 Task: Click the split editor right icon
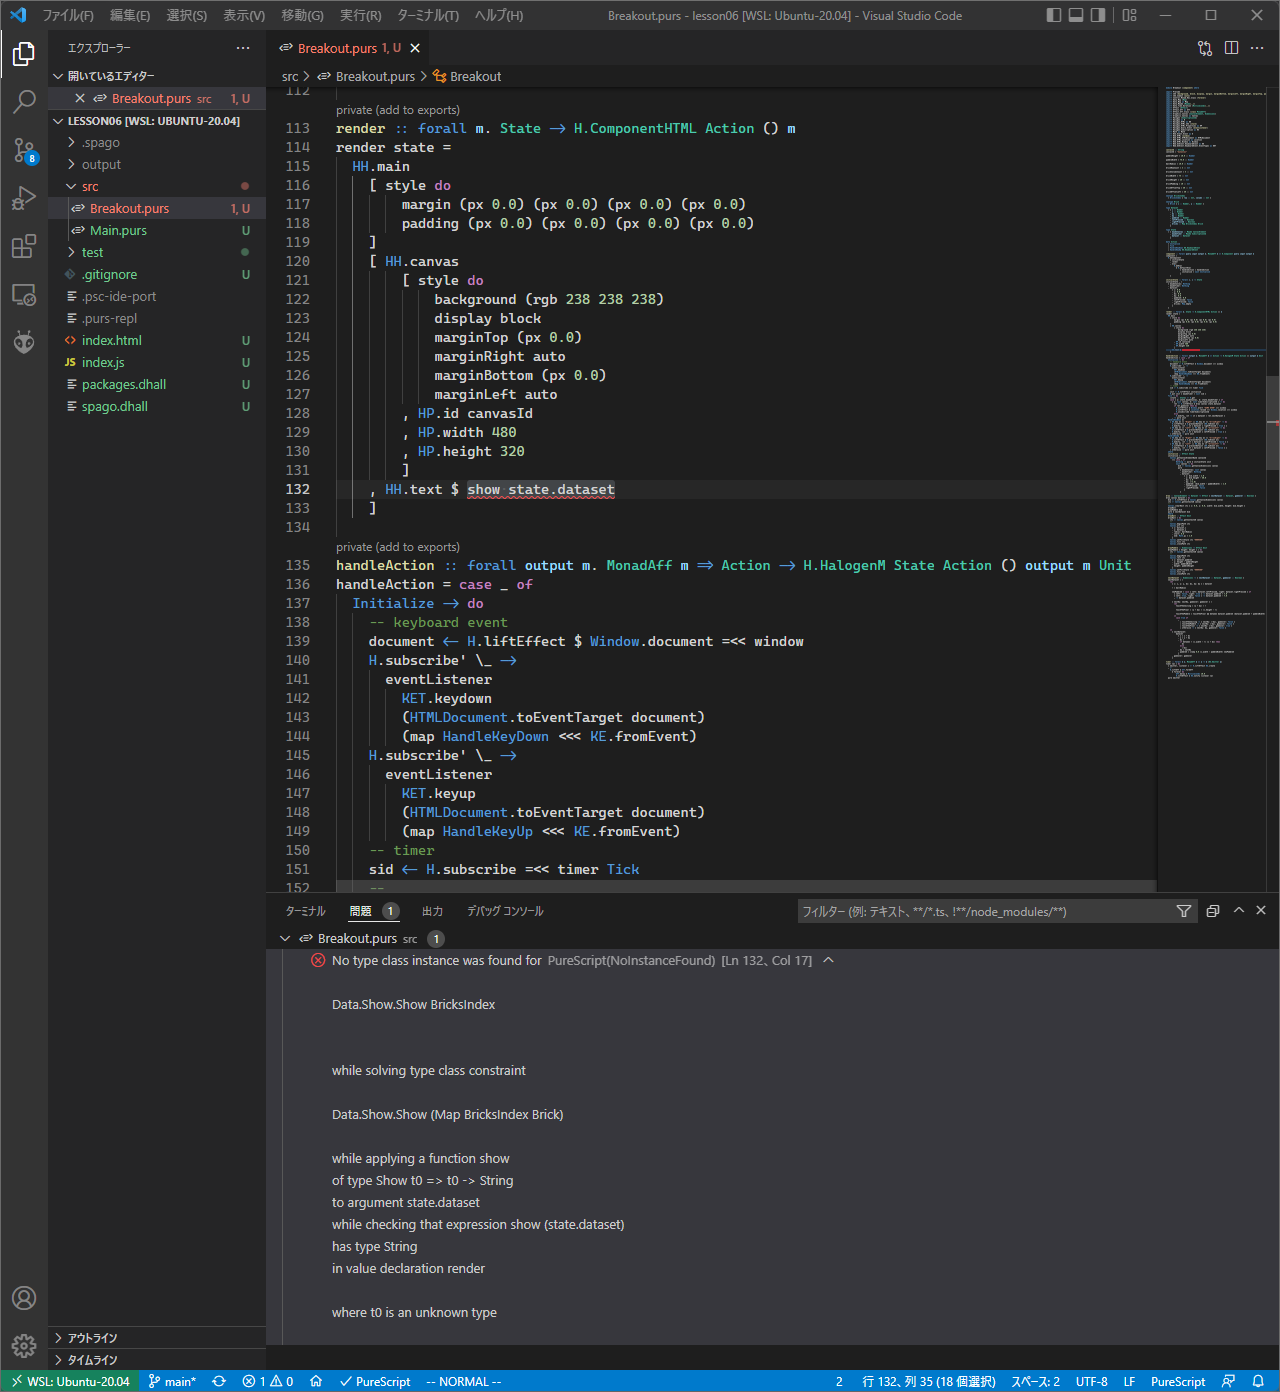1231,48
